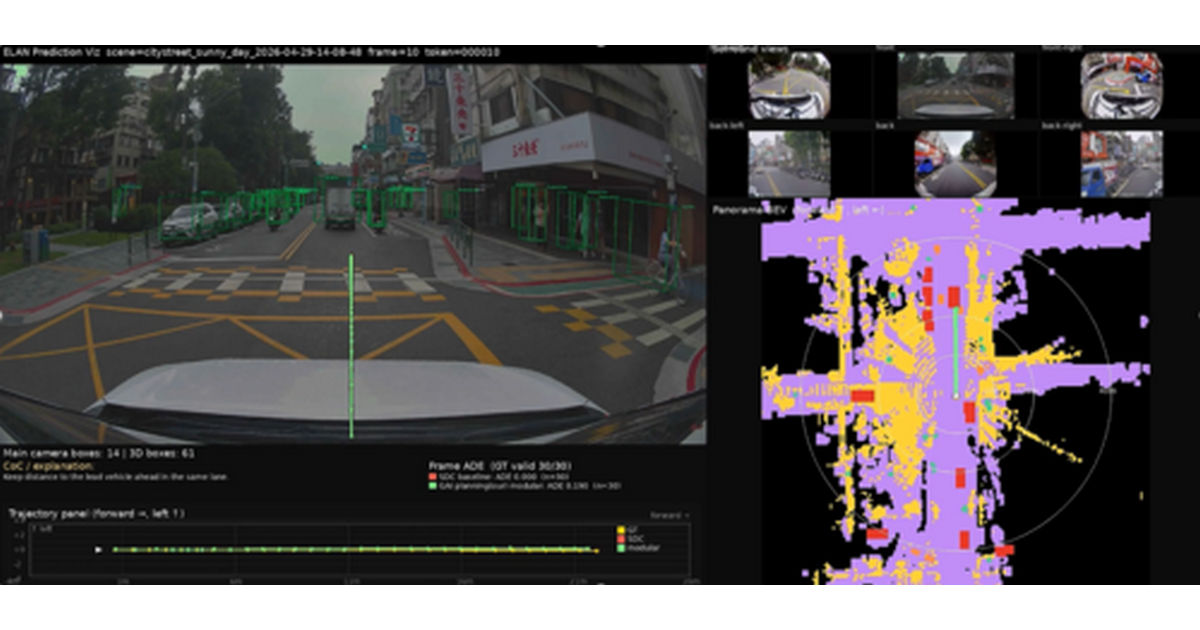This screenshot has width=1200, height=630.
Task: Select the back-right camera thumbnail
Action: (x=1121, y=164)
